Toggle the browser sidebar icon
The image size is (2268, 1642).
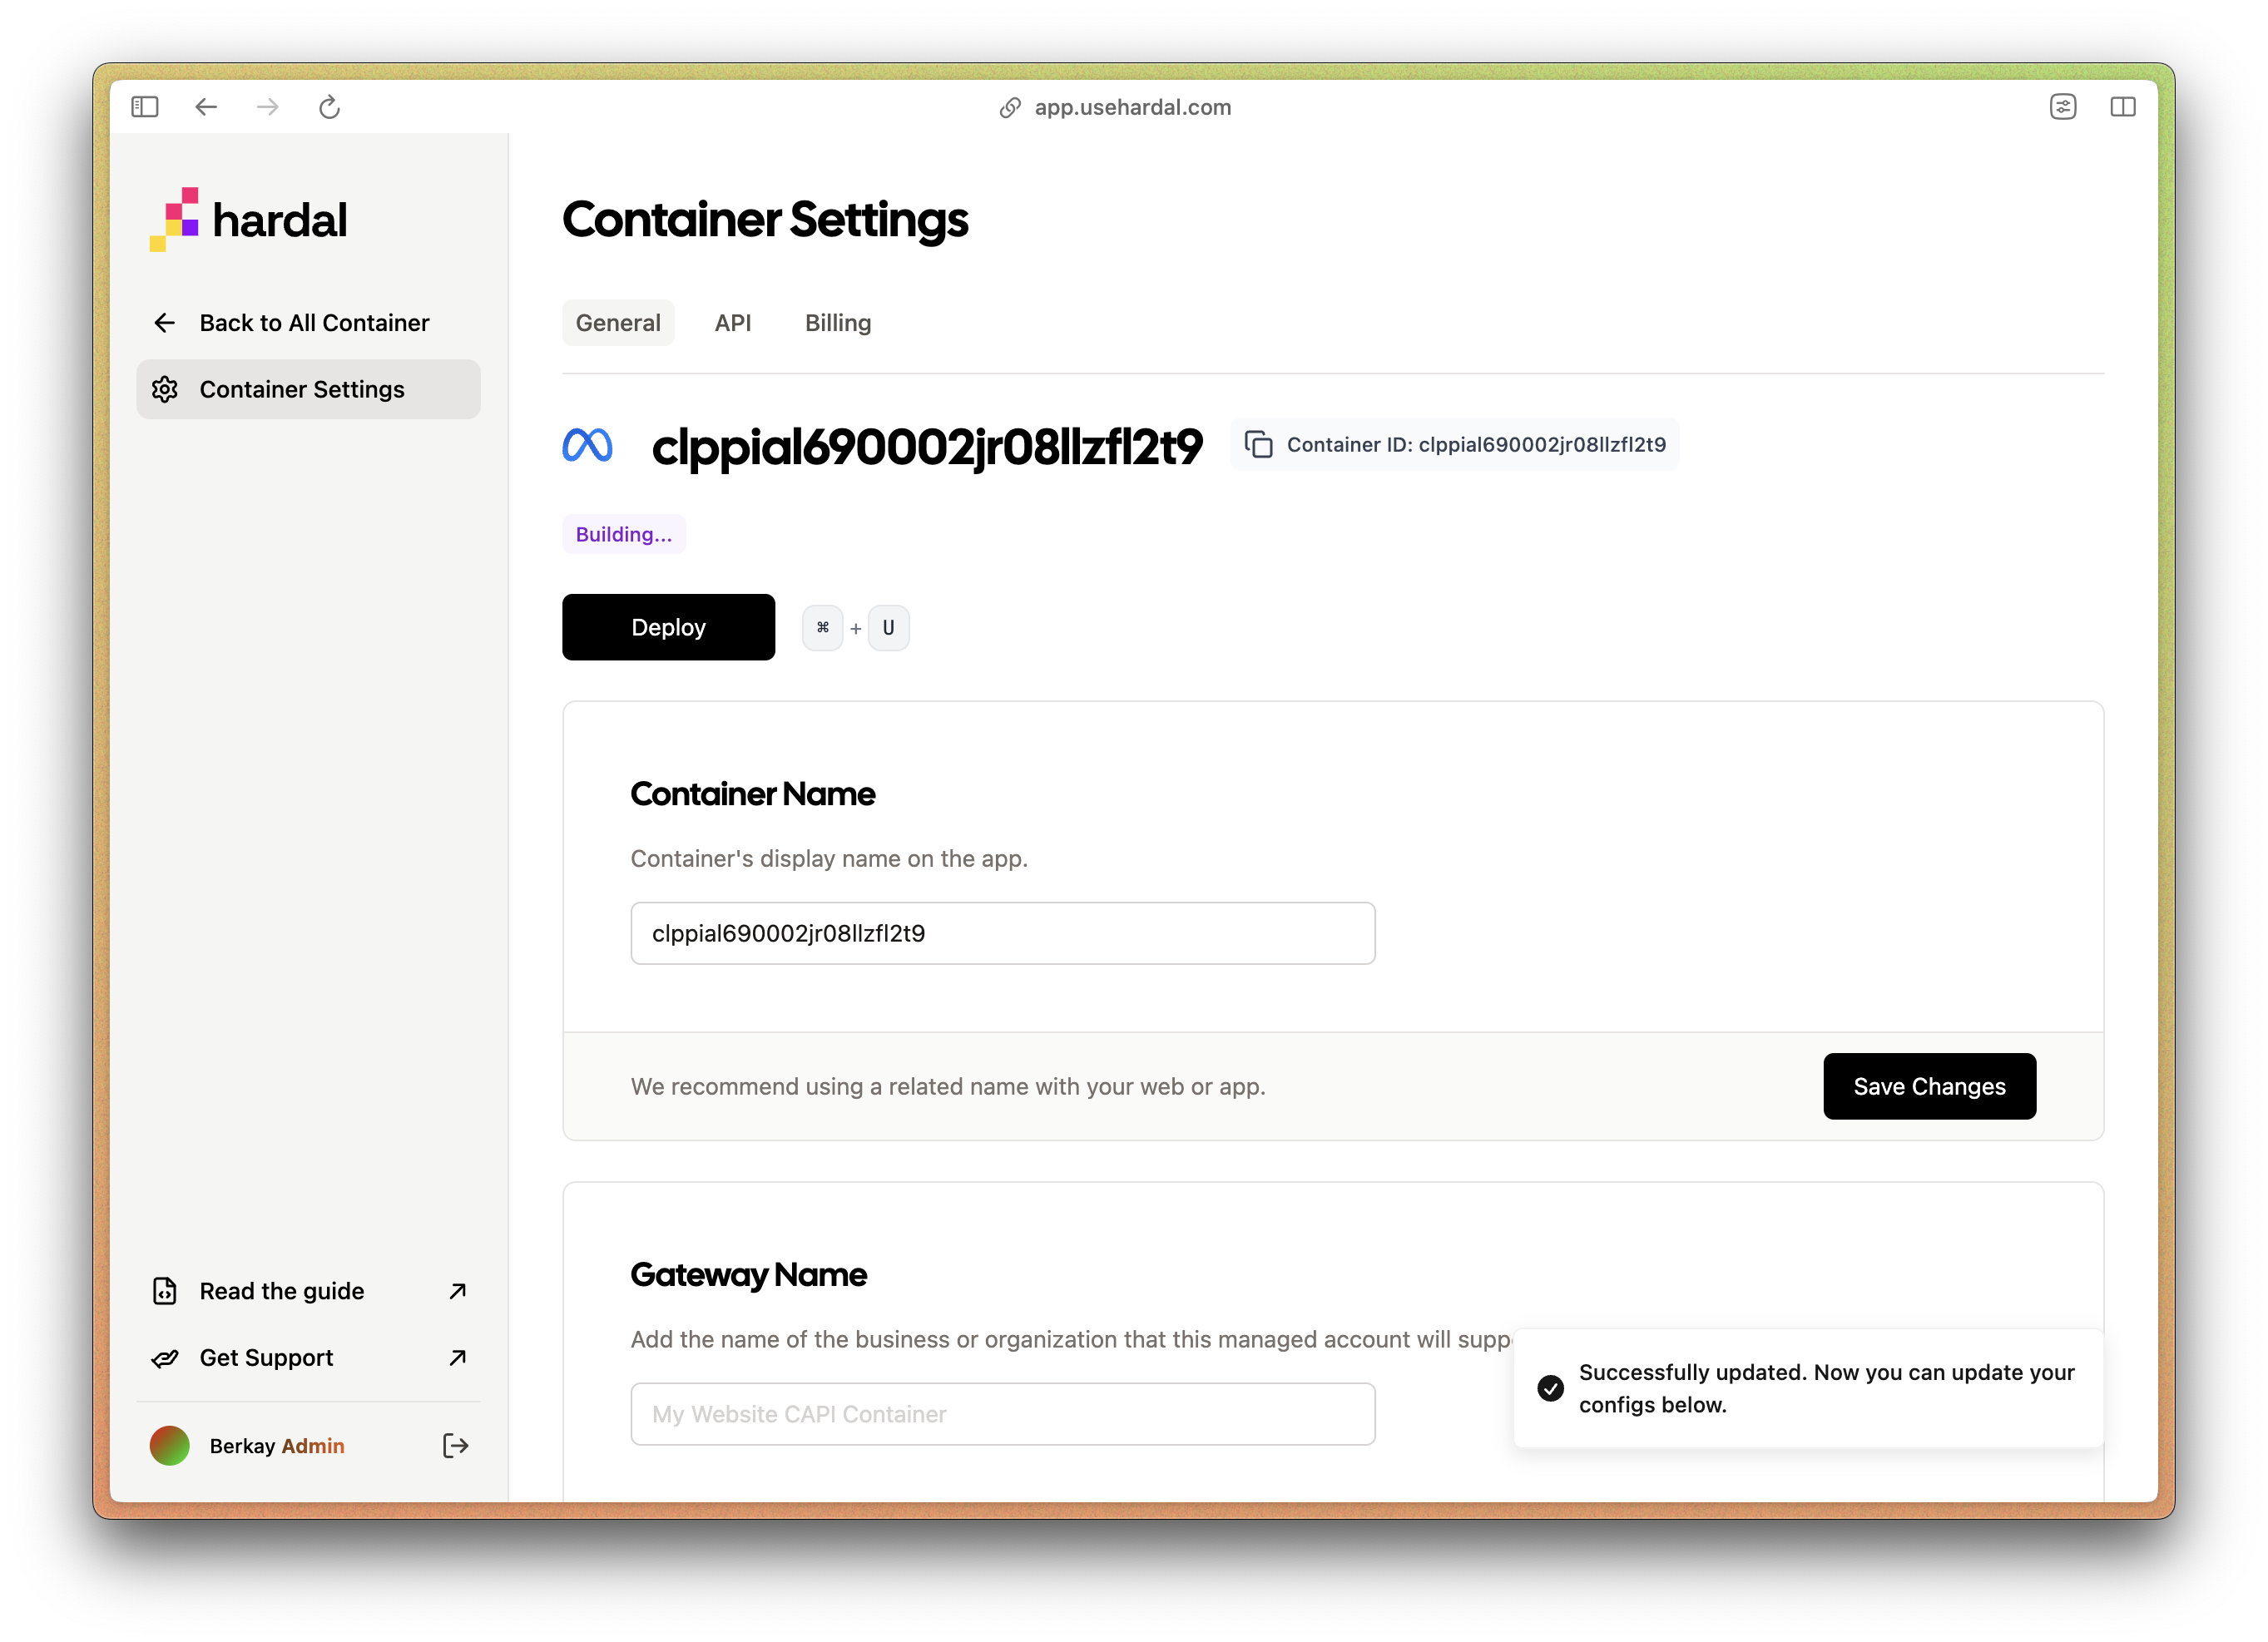pyautogui.click(x=145, y=107)
